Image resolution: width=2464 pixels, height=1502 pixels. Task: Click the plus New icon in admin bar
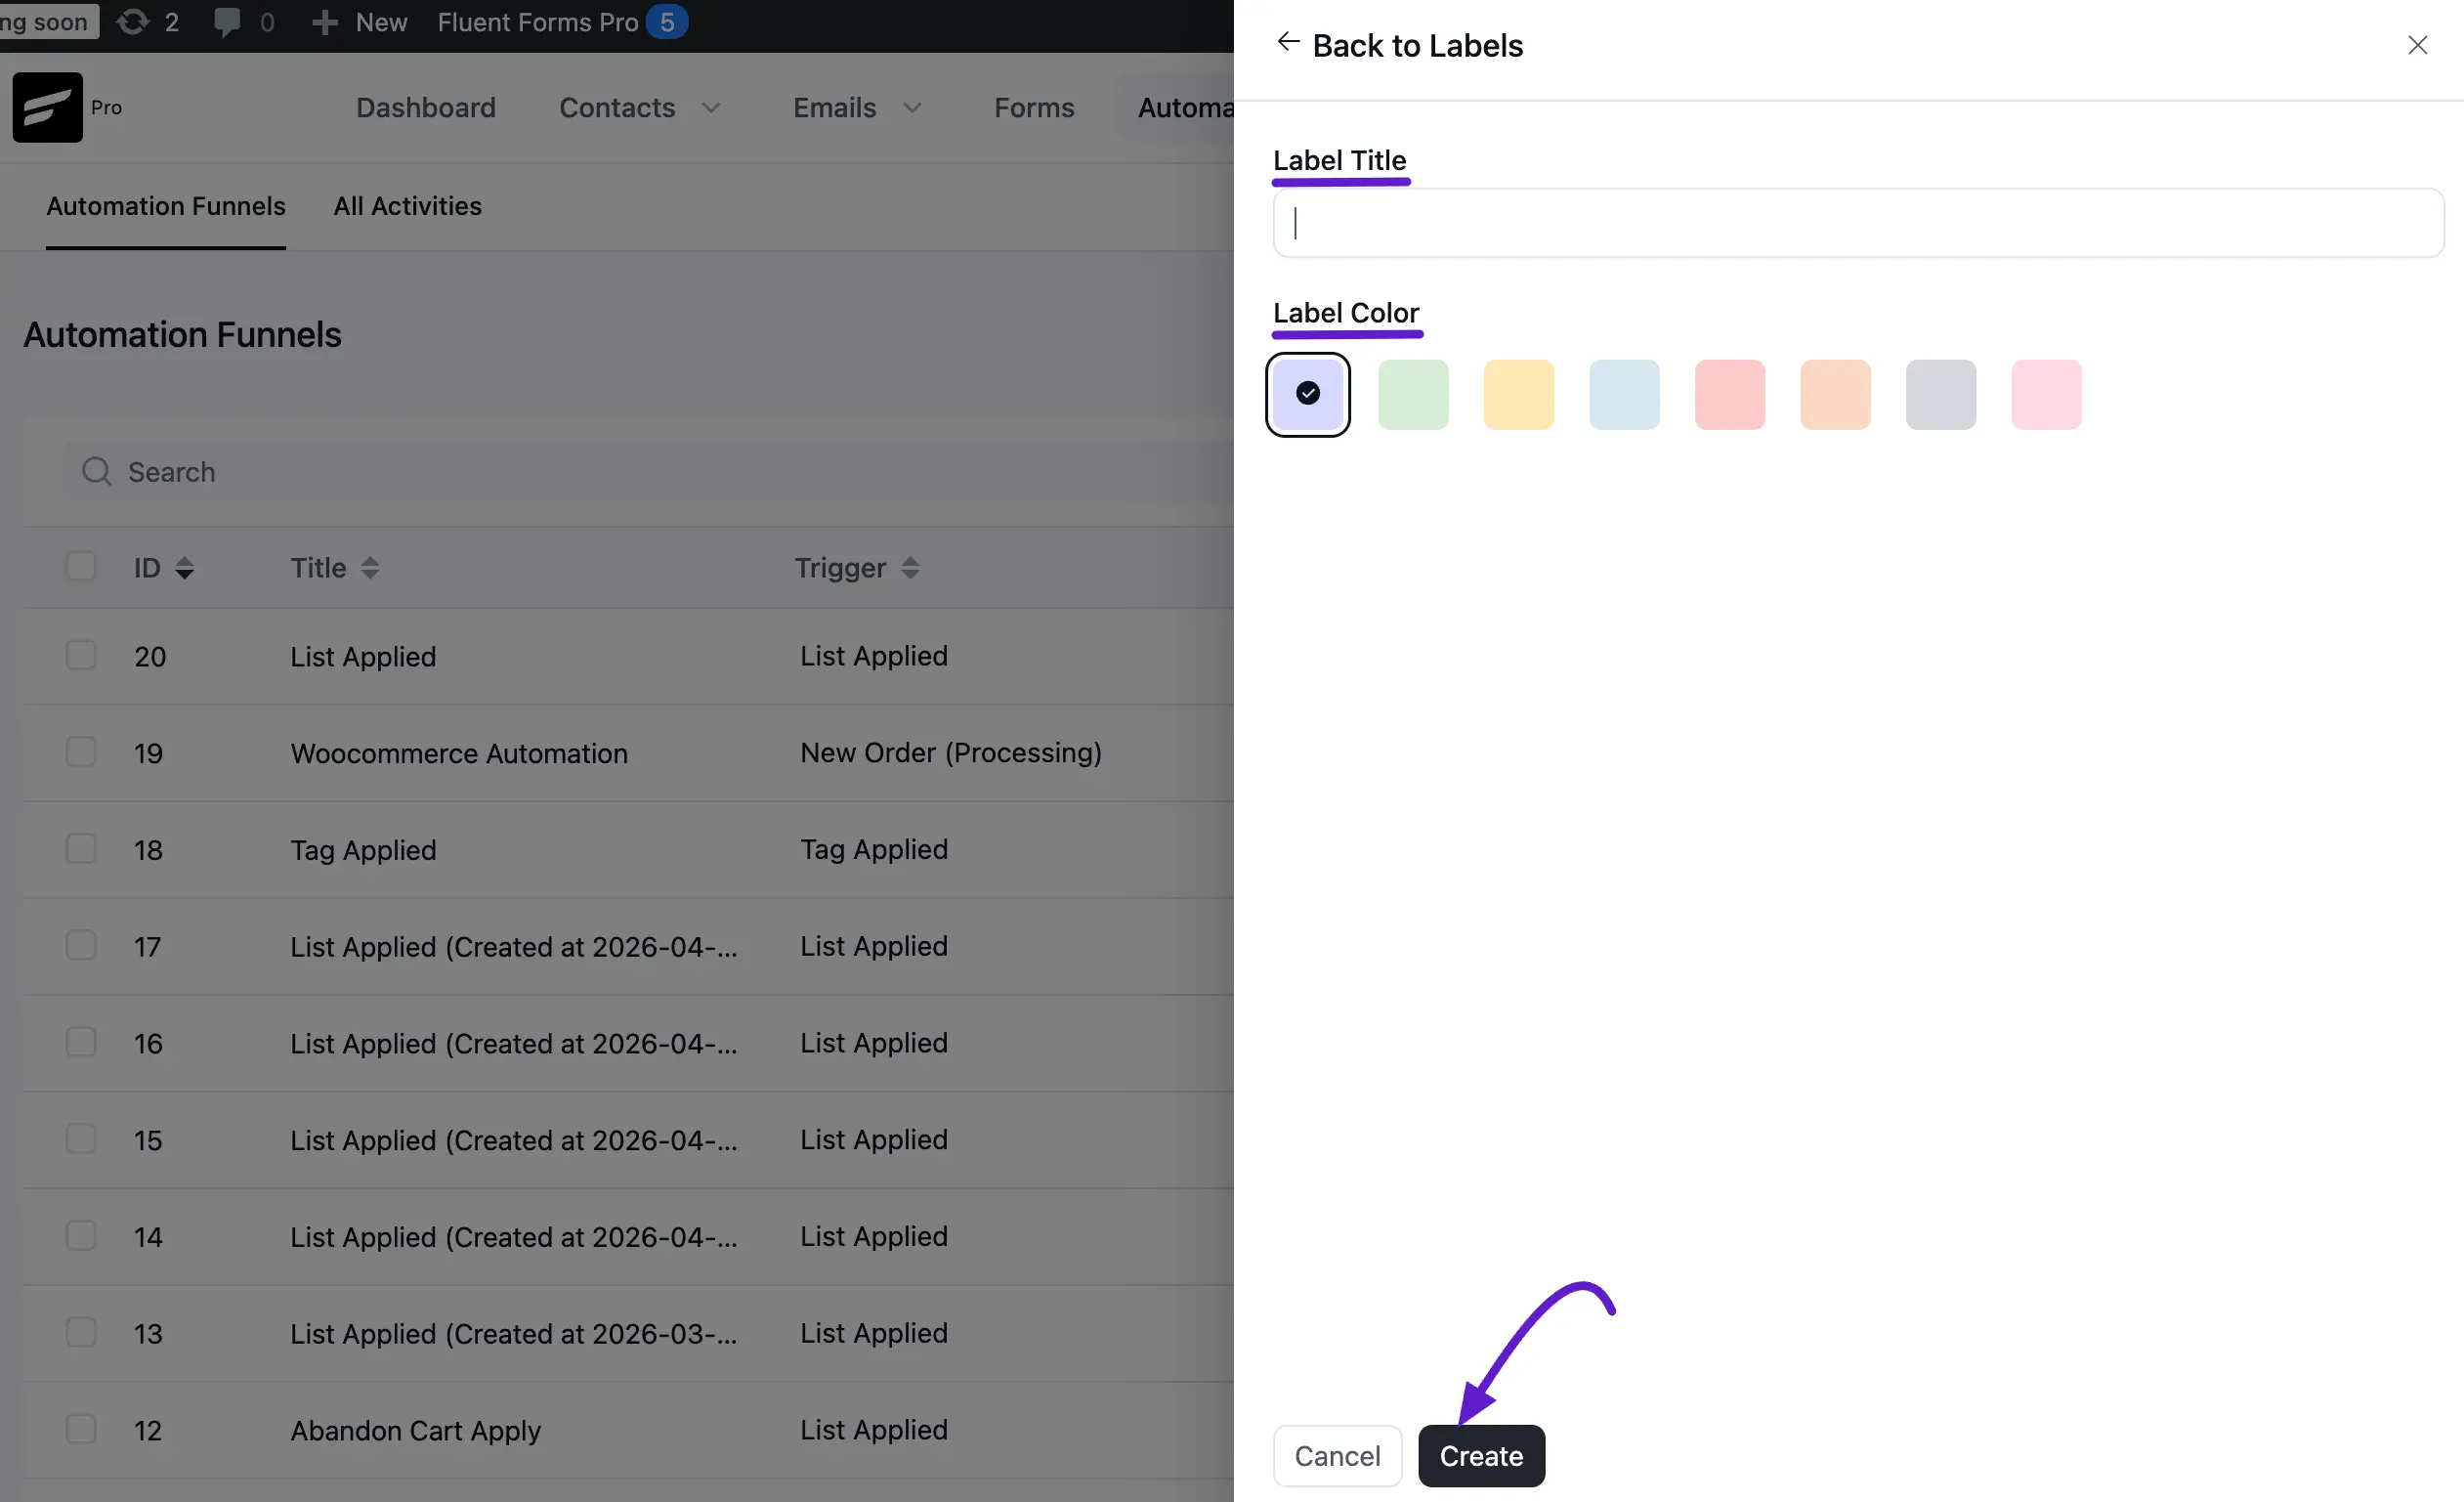click(324, 22)
